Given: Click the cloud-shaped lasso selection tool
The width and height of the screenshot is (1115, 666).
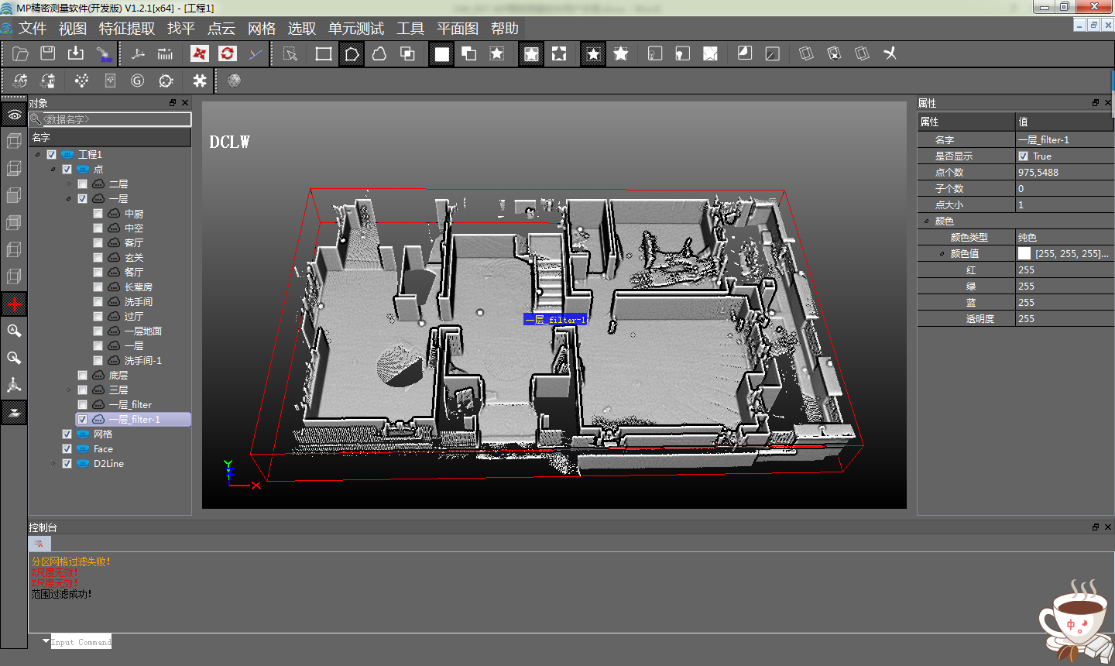Looking at the screenshot, I should (379, 53).
